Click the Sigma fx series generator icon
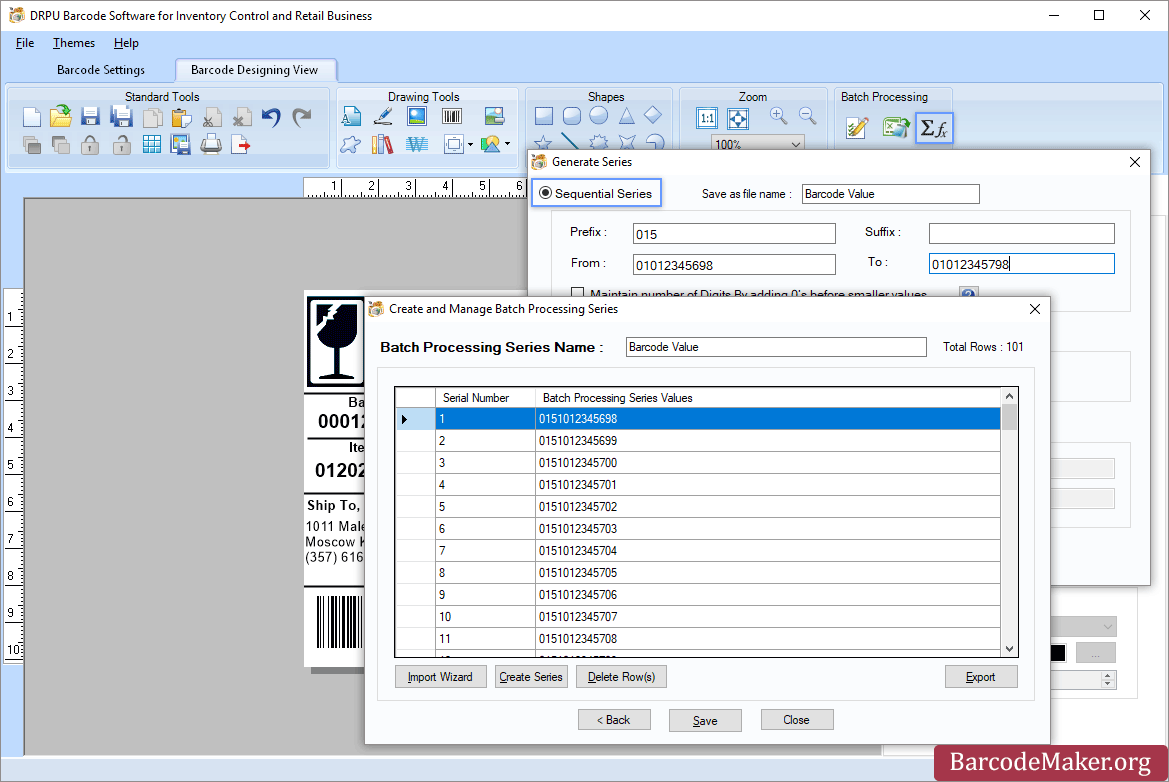The width and height of the screenshot is (1169, 782). point(934,128)
